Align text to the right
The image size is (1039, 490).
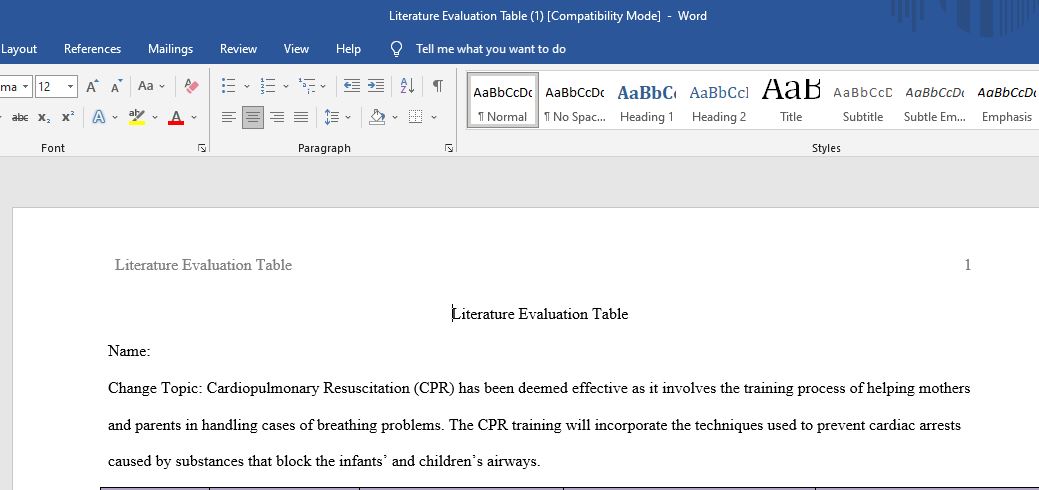[x=277, y=117]
